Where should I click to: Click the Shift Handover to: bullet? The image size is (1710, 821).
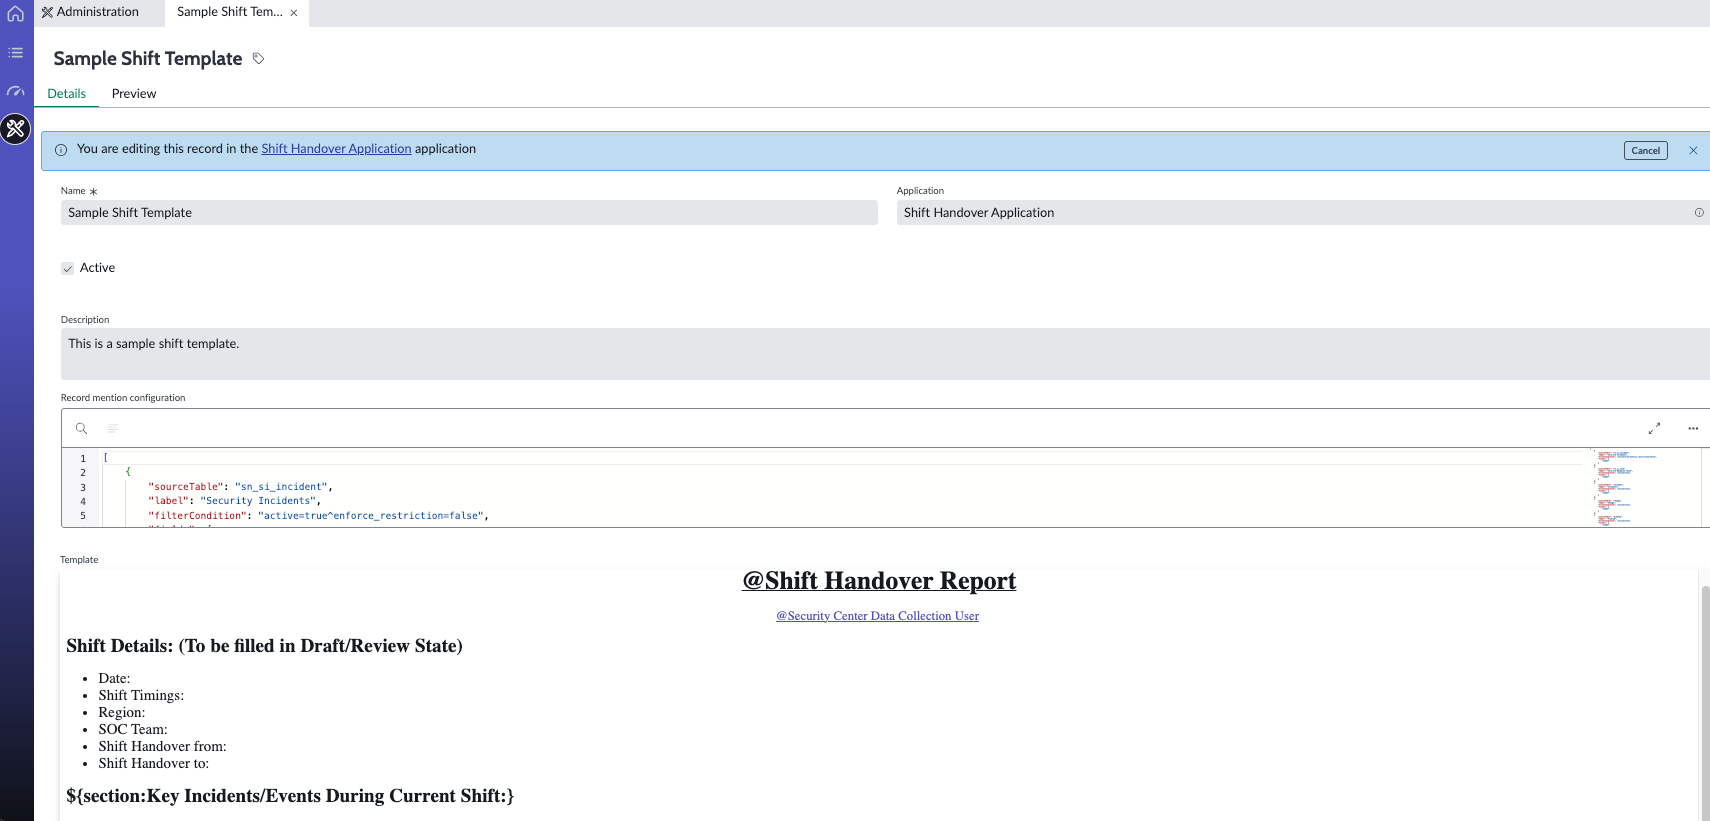(154, 764)
